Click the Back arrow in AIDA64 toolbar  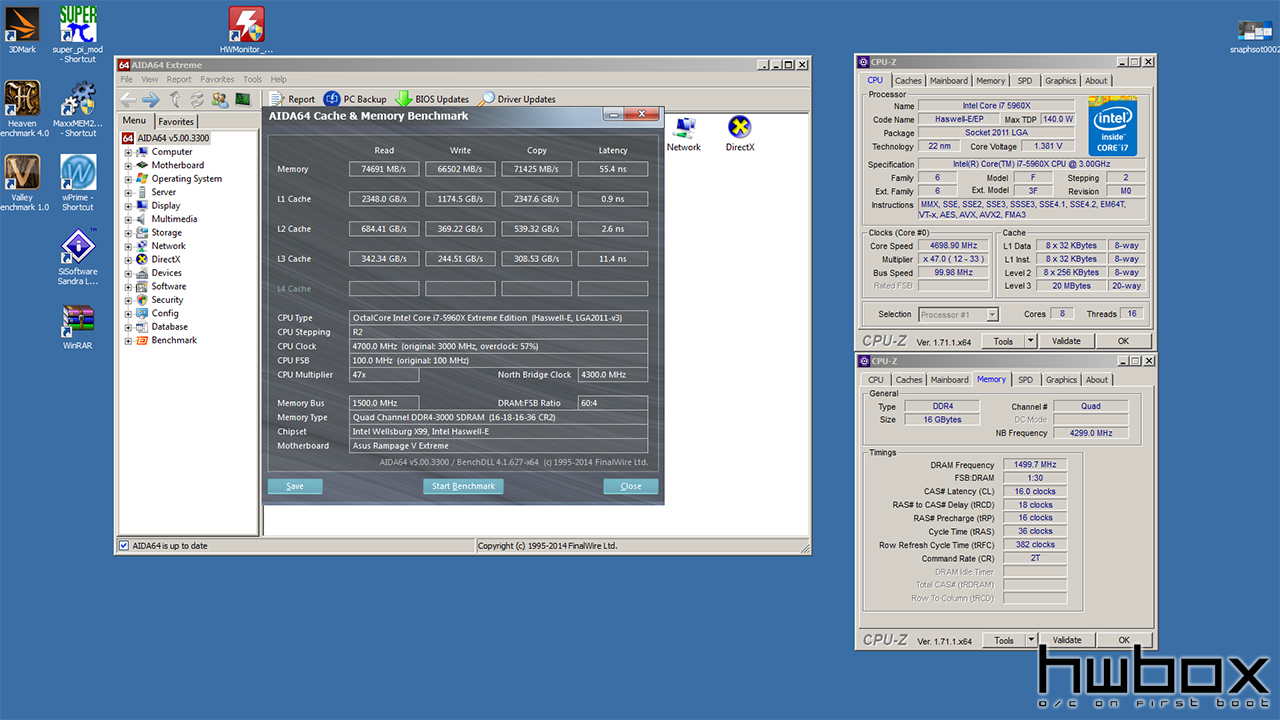128,99
